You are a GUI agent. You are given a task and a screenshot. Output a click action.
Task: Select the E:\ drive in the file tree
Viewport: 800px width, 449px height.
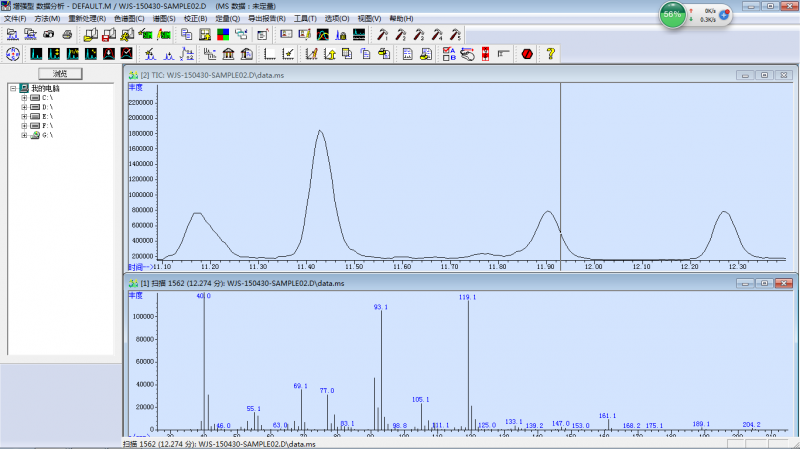pyautogui.click(x=45, y=116)
